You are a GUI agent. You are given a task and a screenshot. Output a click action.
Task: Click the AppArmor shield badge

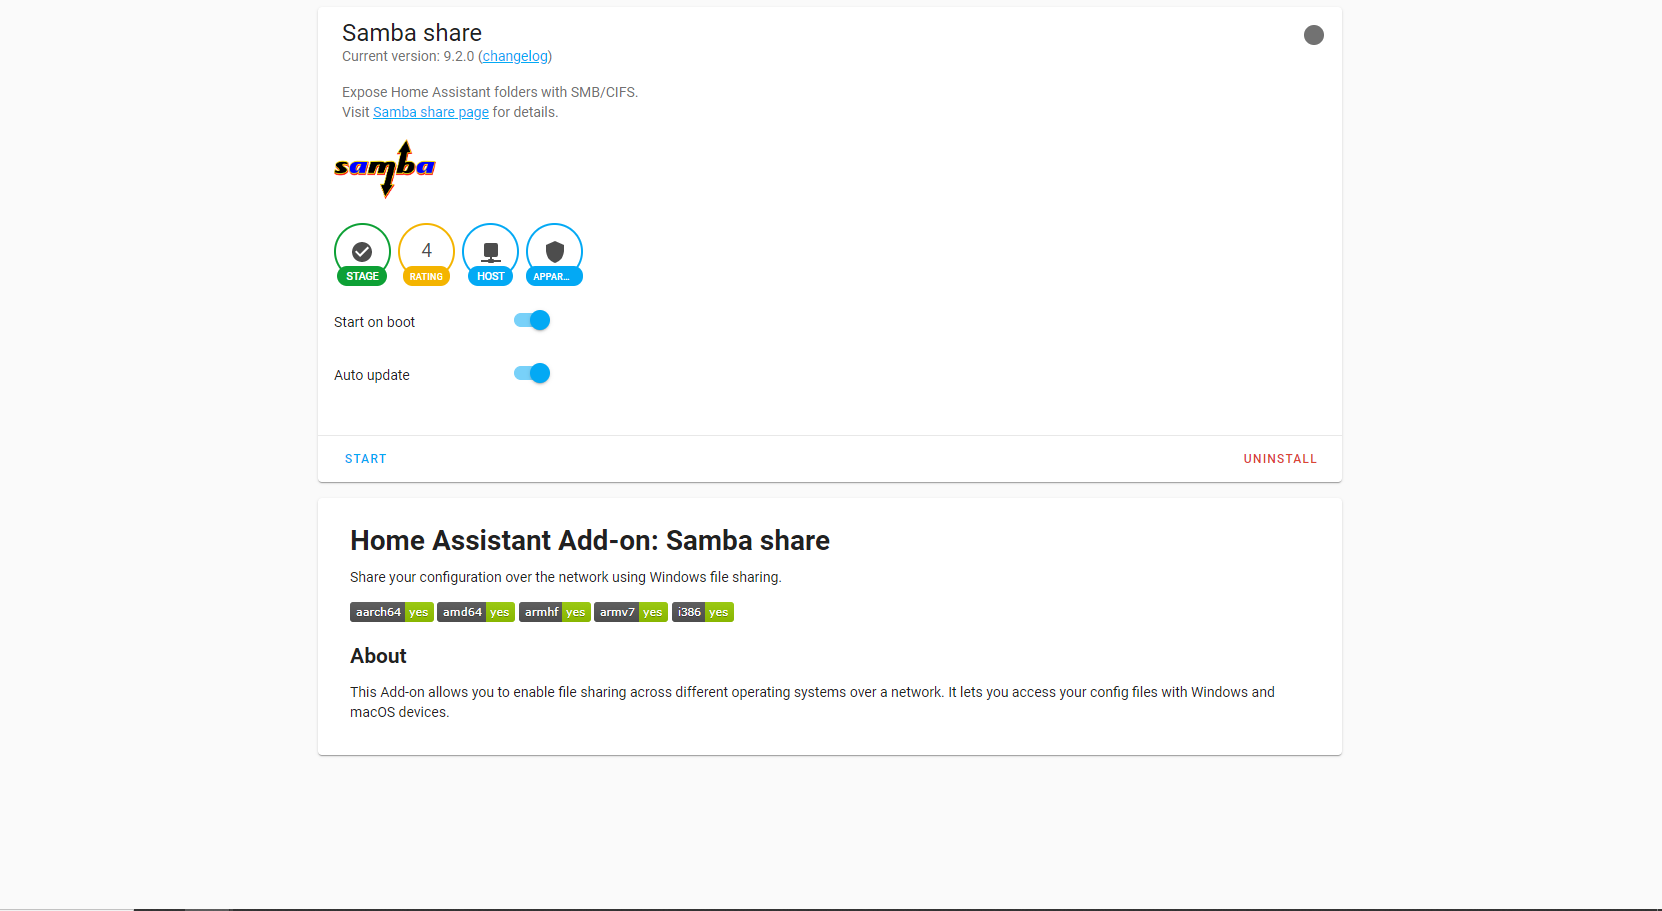[554, 254]
